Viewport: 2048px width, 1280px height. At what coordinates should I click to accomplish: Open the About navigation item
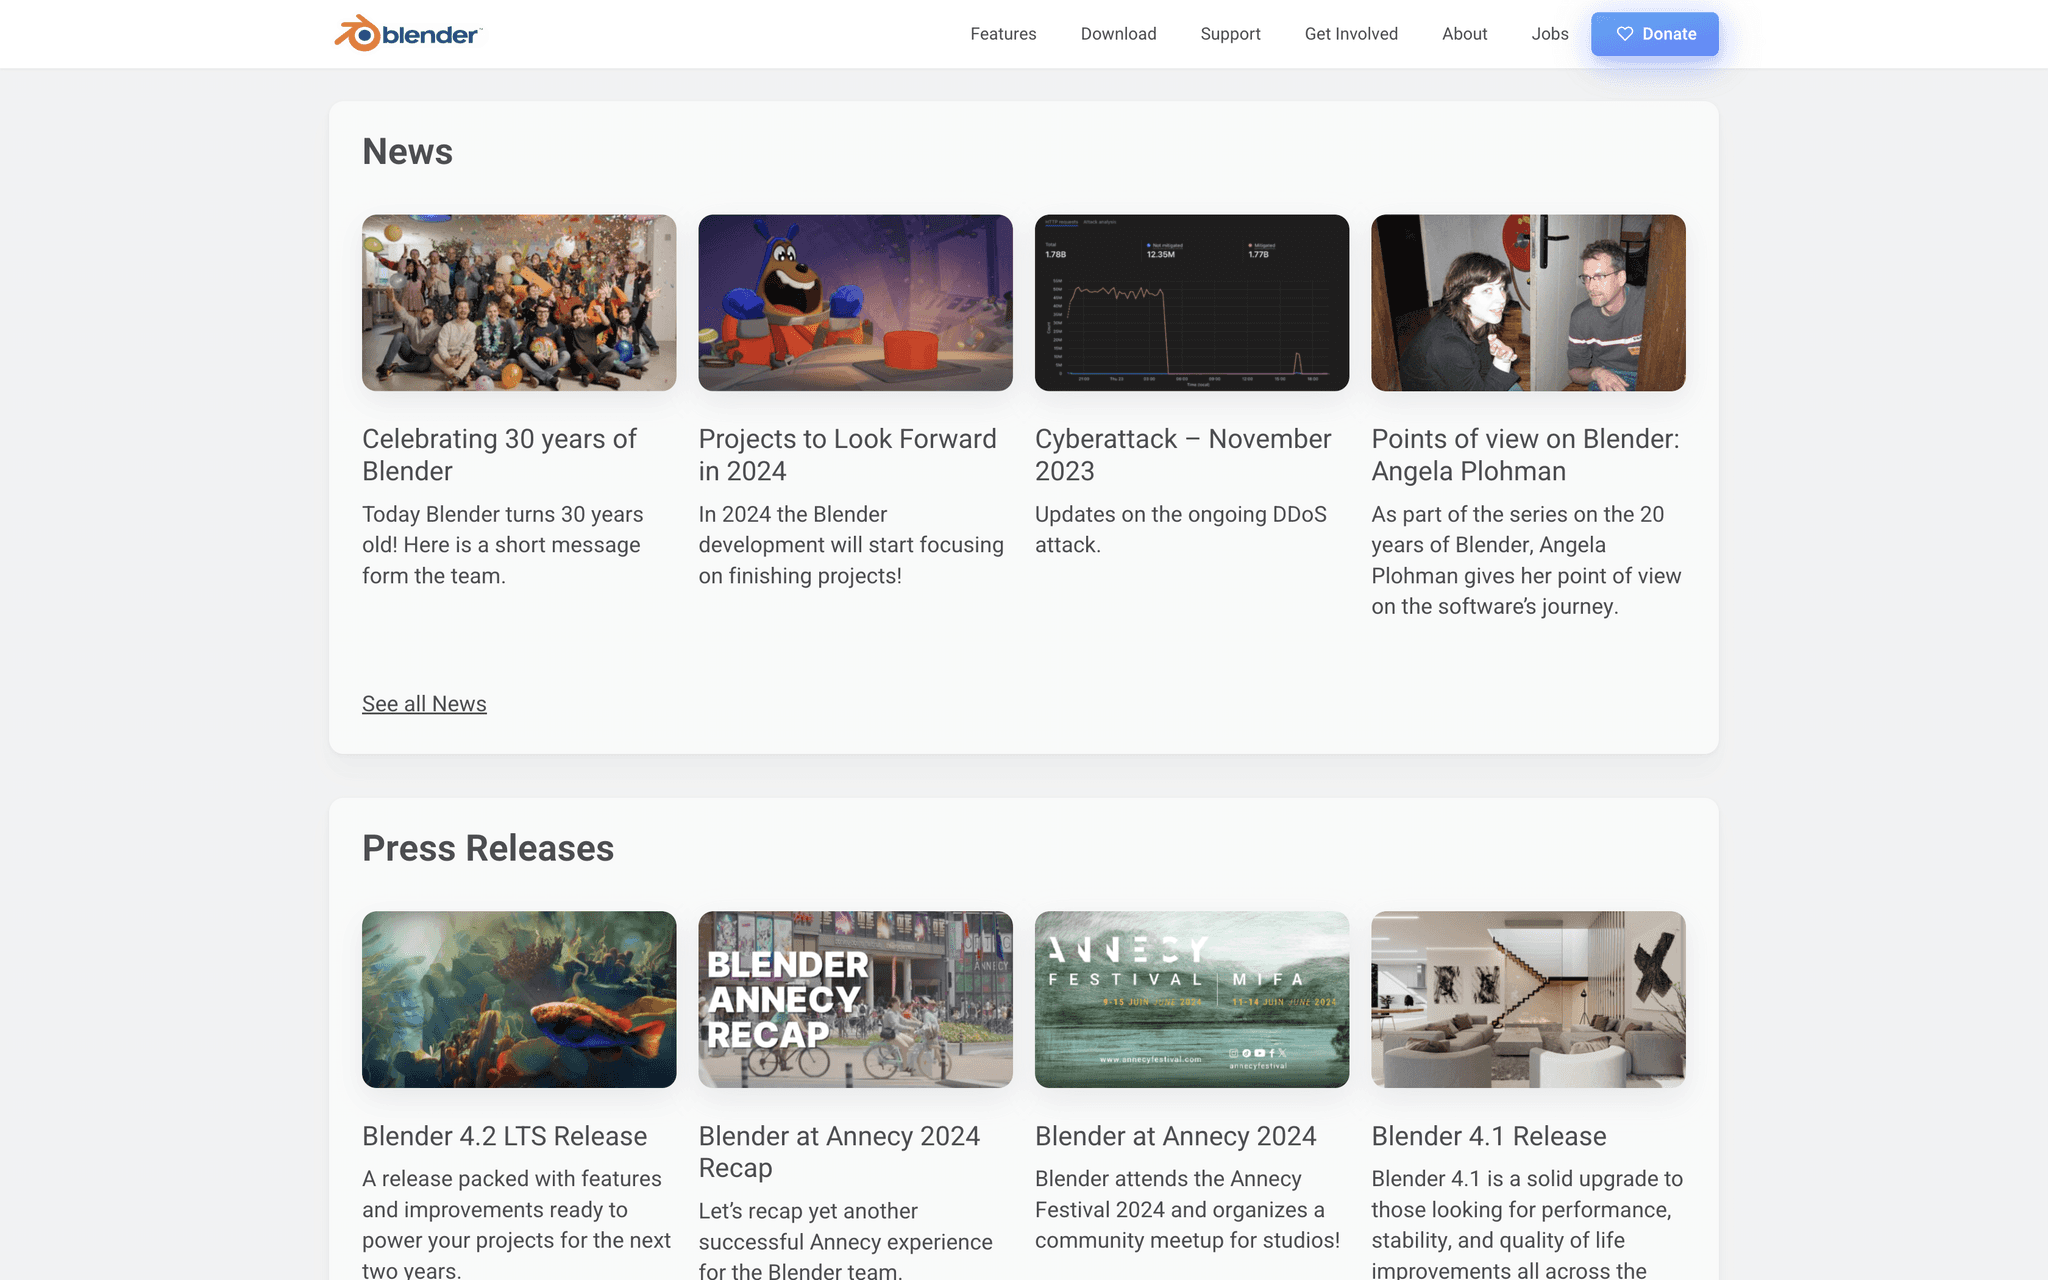click(x=1464, y=34)
